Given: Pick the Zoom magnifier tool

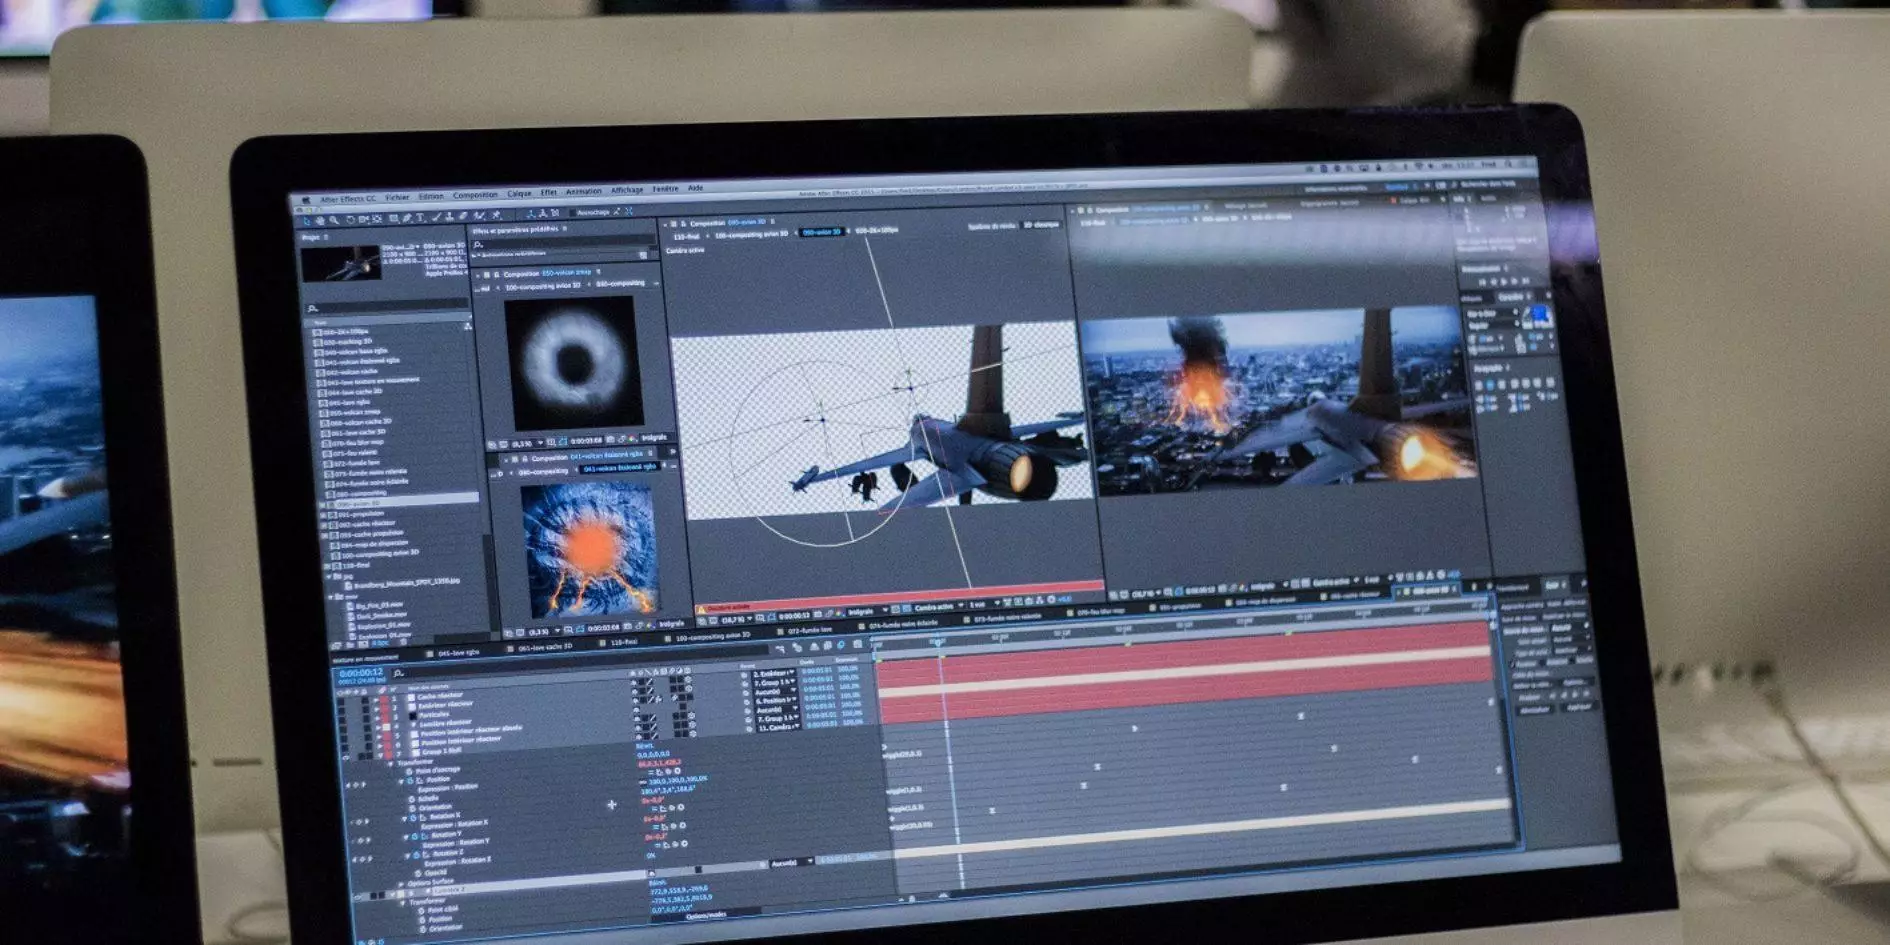Looking at the screenshot, I should click(x=334, y=221).
